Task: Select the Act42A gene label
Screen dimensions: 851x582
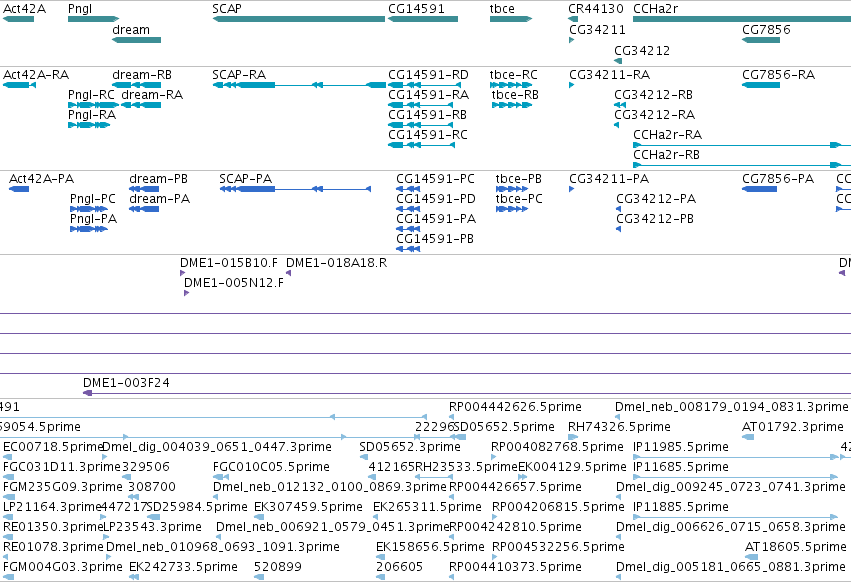Action: 24,9
